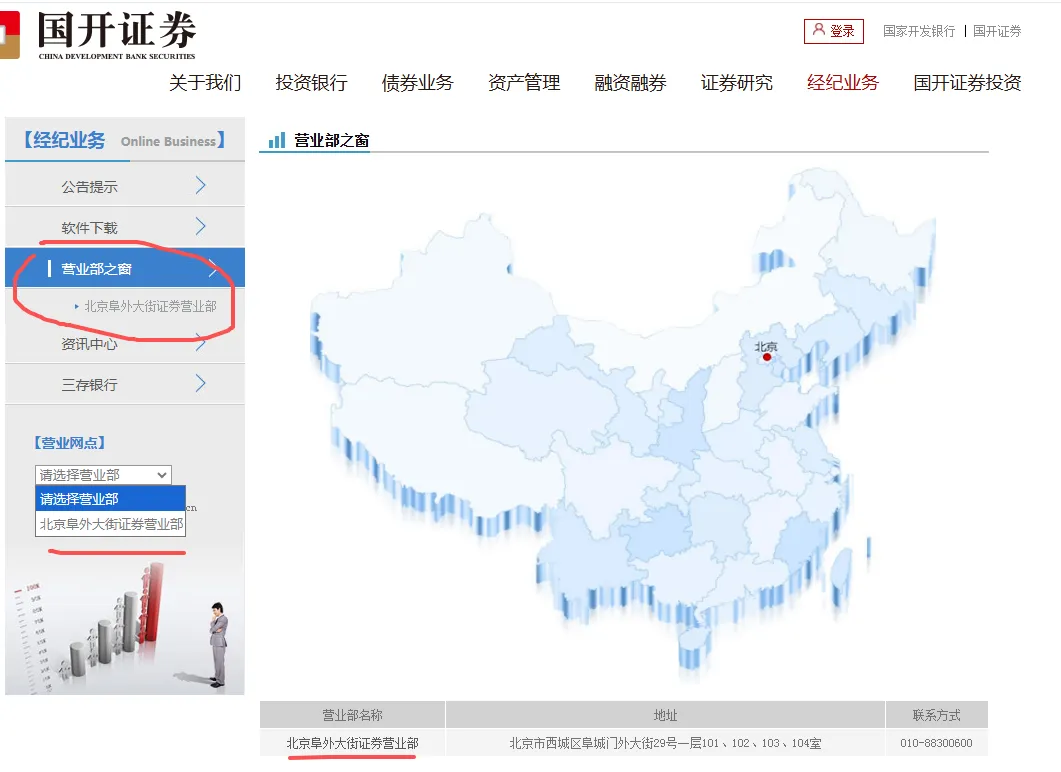The height and width of the screenshot is (772, 1061).
Task: Go to 关于我们 menu
Action: 205,83
